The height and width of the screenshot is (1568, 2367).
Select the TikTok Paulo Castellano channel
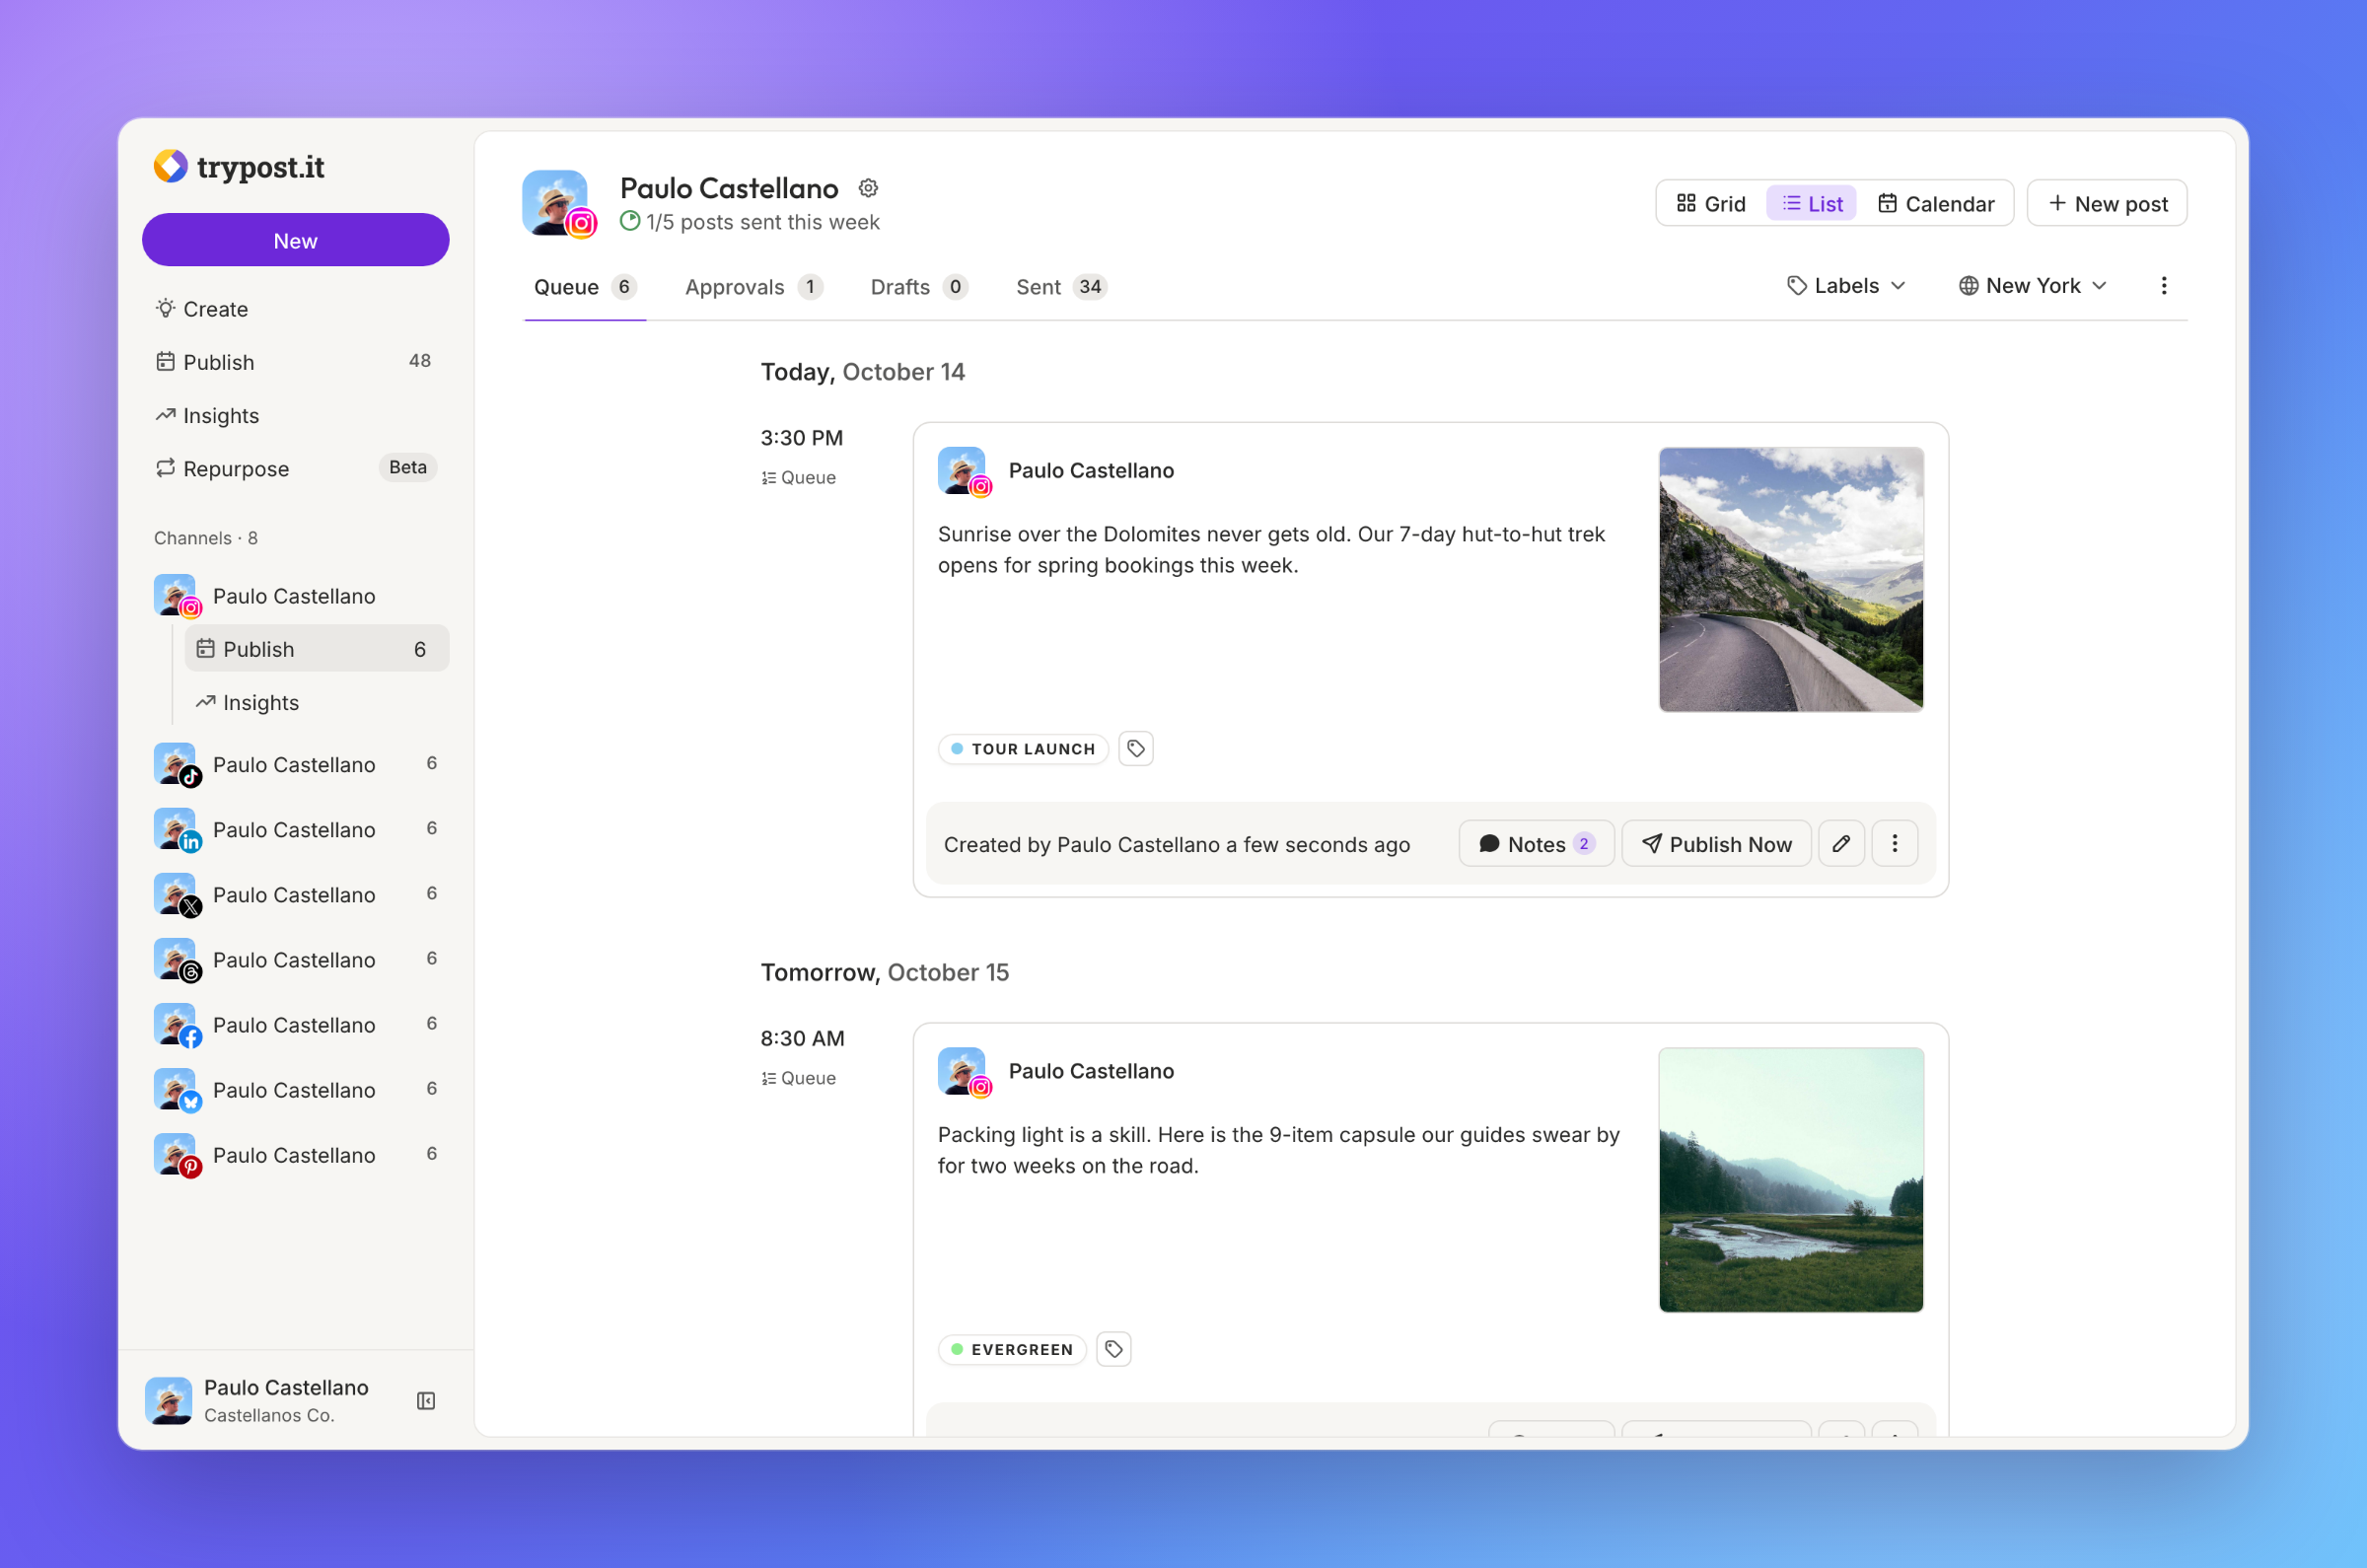coord(296,765)
